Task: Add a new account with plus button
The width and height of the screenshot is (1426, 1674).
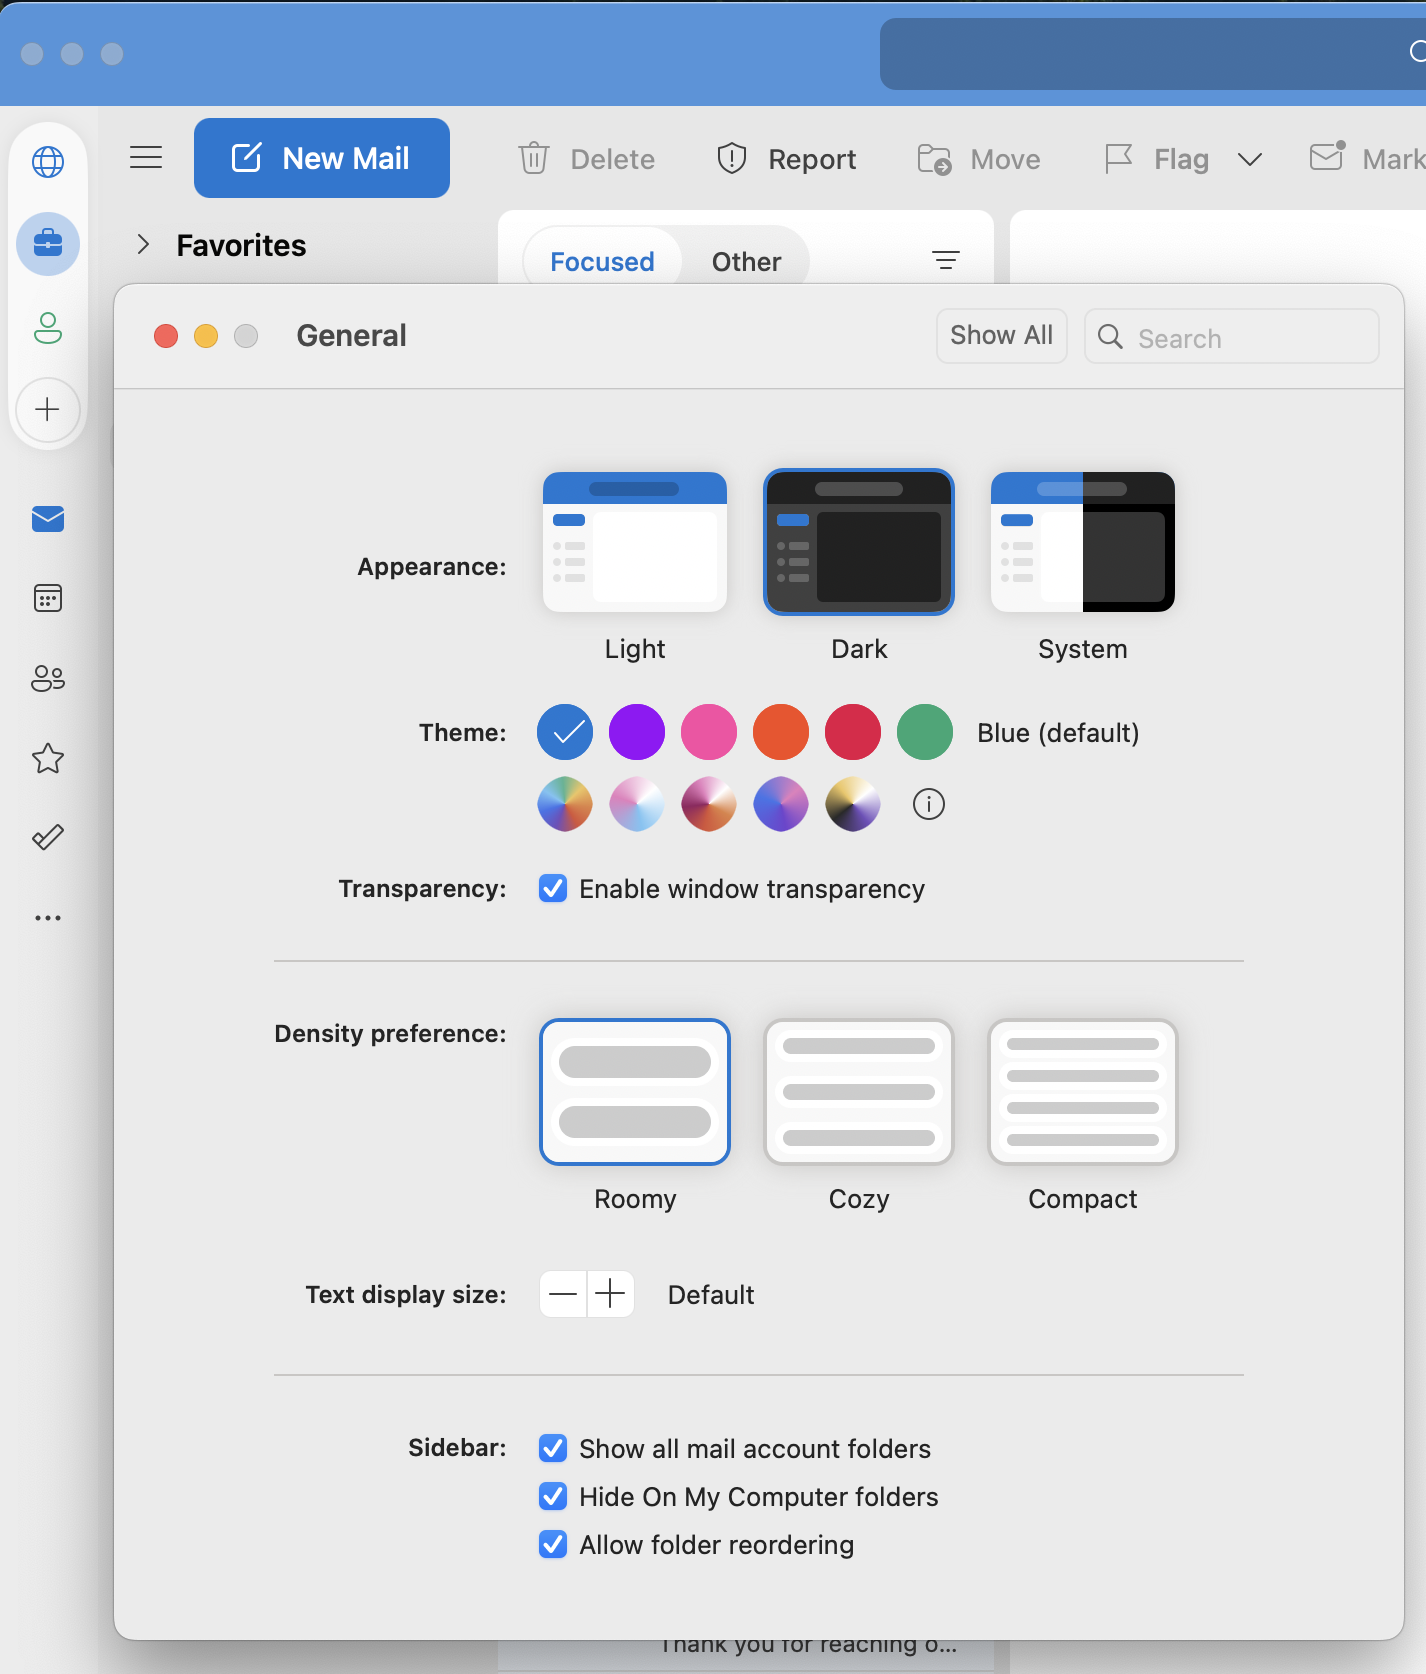Action: (x=48, y=409)
